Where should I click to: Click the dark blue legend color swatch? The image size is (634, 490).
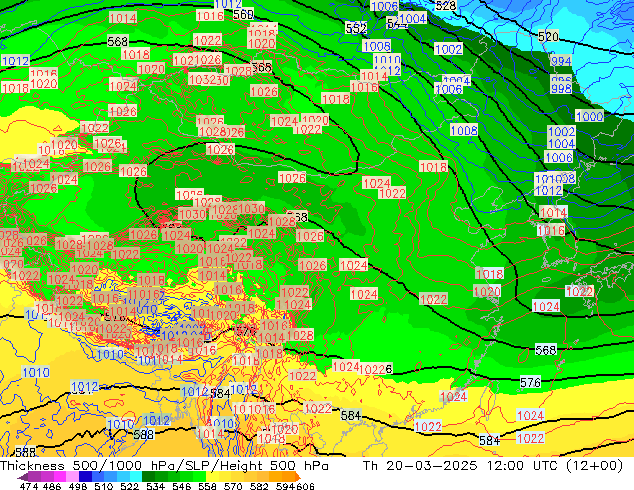85,476
